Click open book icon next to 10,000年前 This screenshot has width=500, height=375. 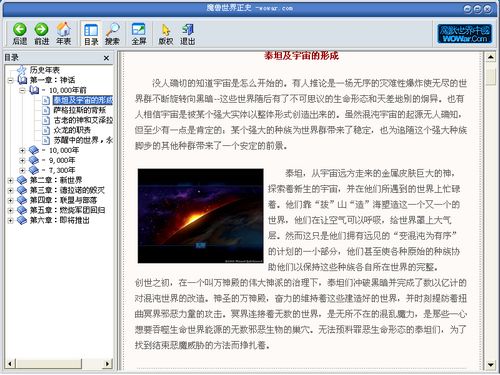(x=34, y=90)
